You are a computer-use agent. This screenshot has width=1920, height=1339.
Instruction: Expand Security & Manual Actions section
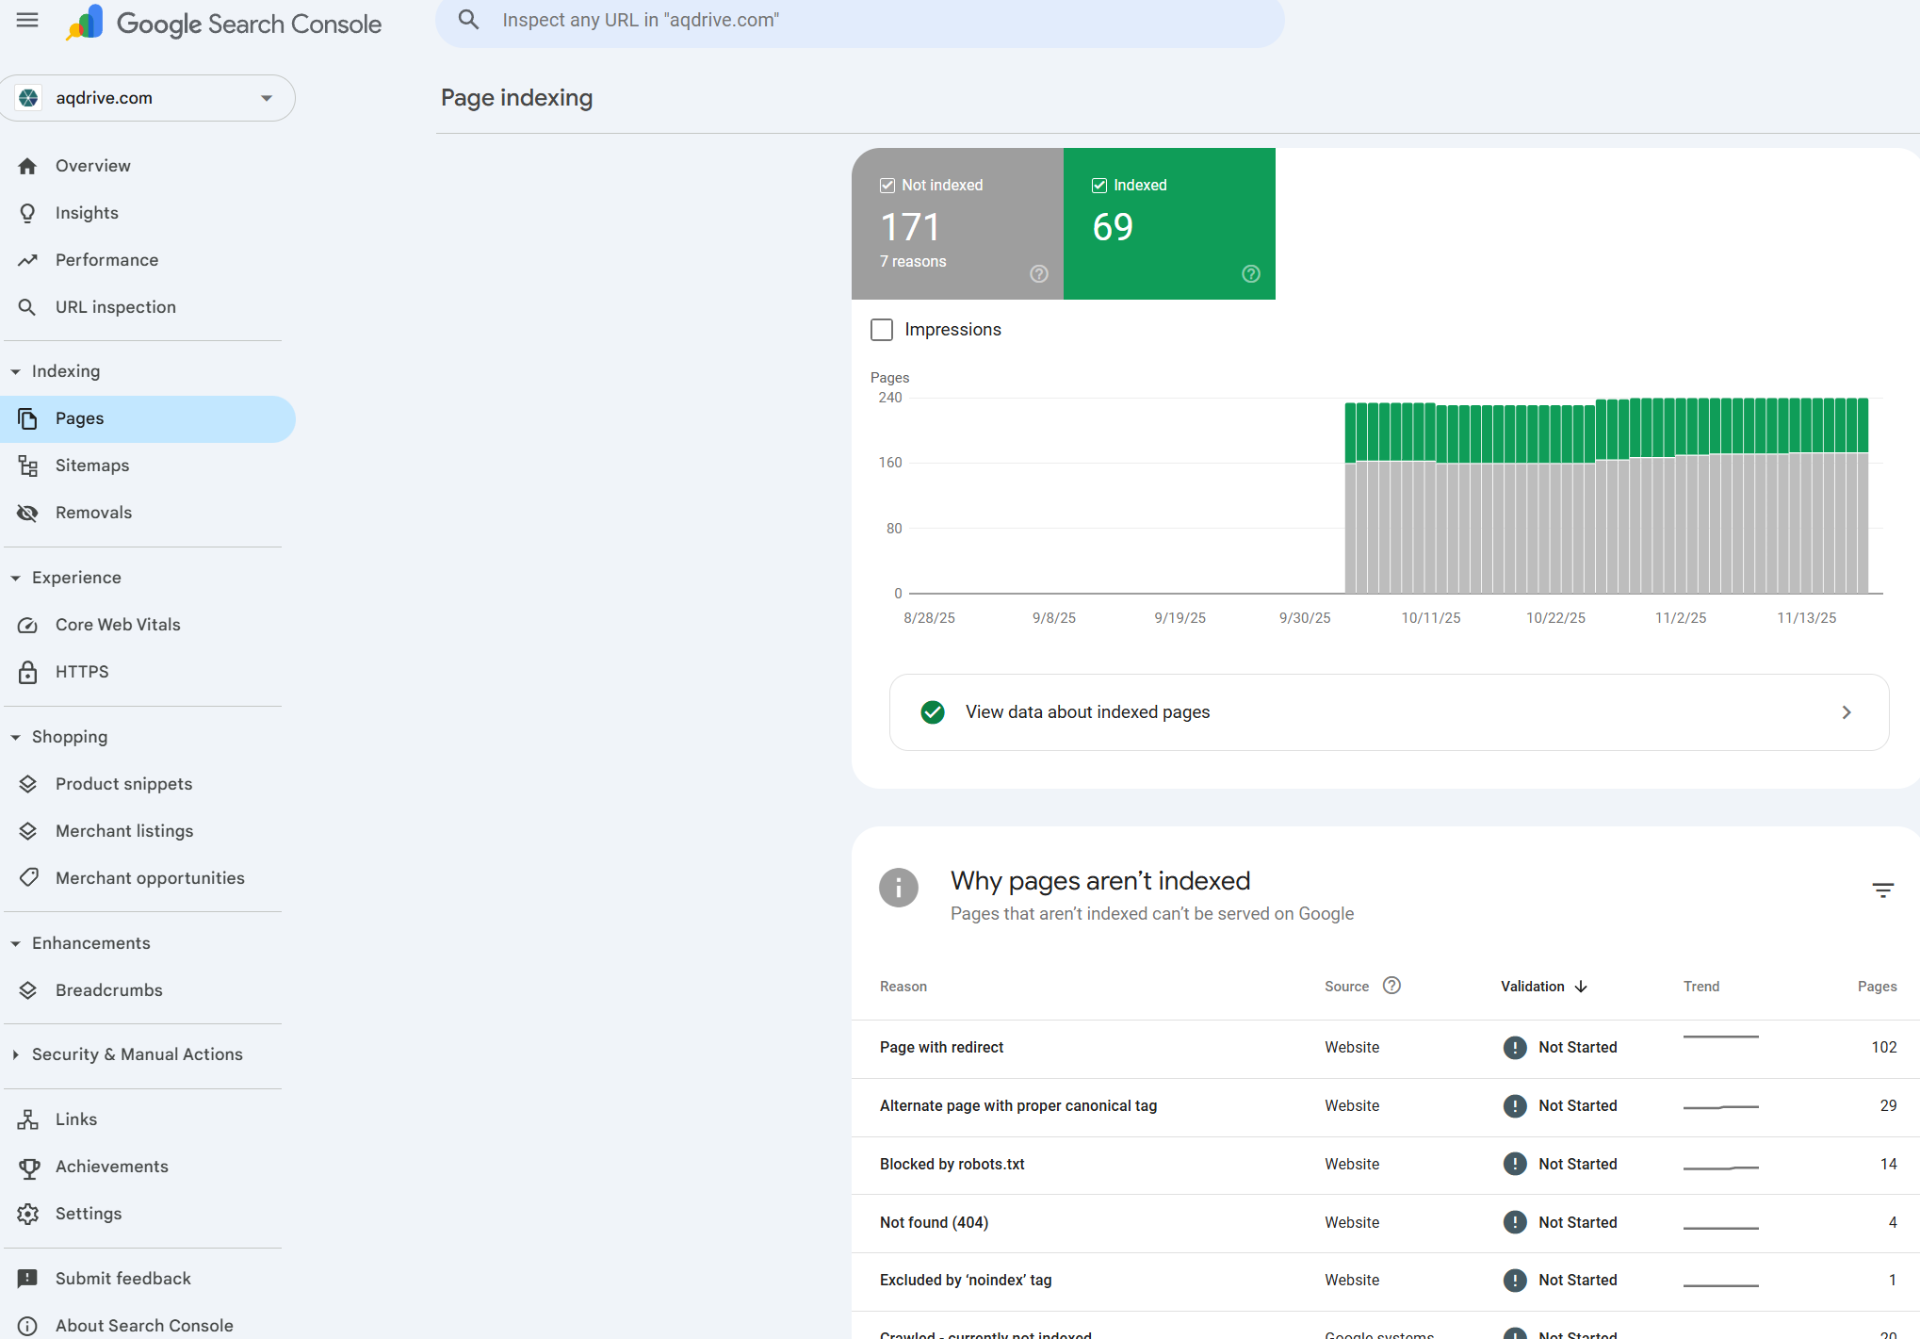coord(136,1054)
